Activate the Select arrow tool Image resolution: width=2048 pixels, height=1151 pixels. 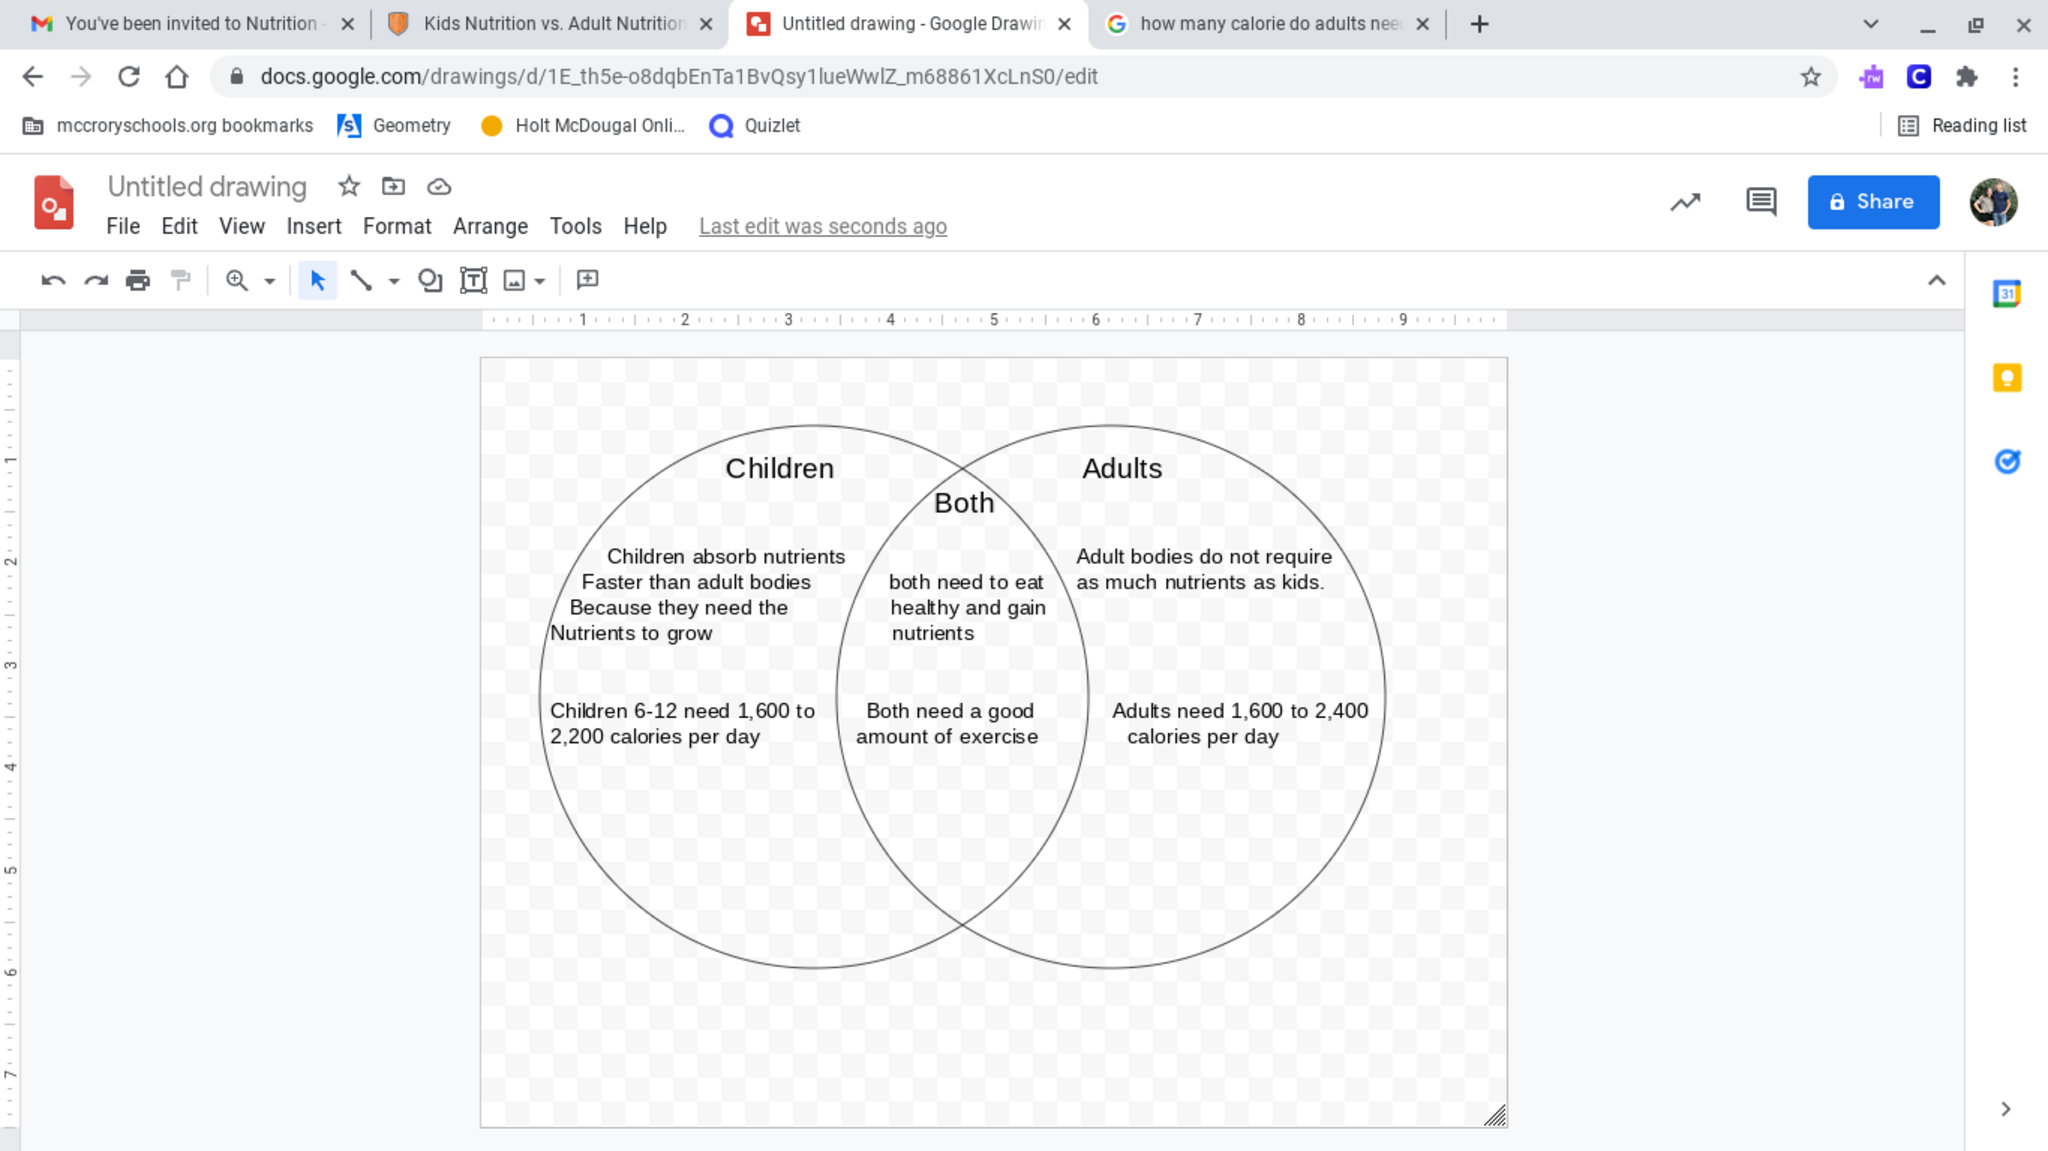click(318, 281)
